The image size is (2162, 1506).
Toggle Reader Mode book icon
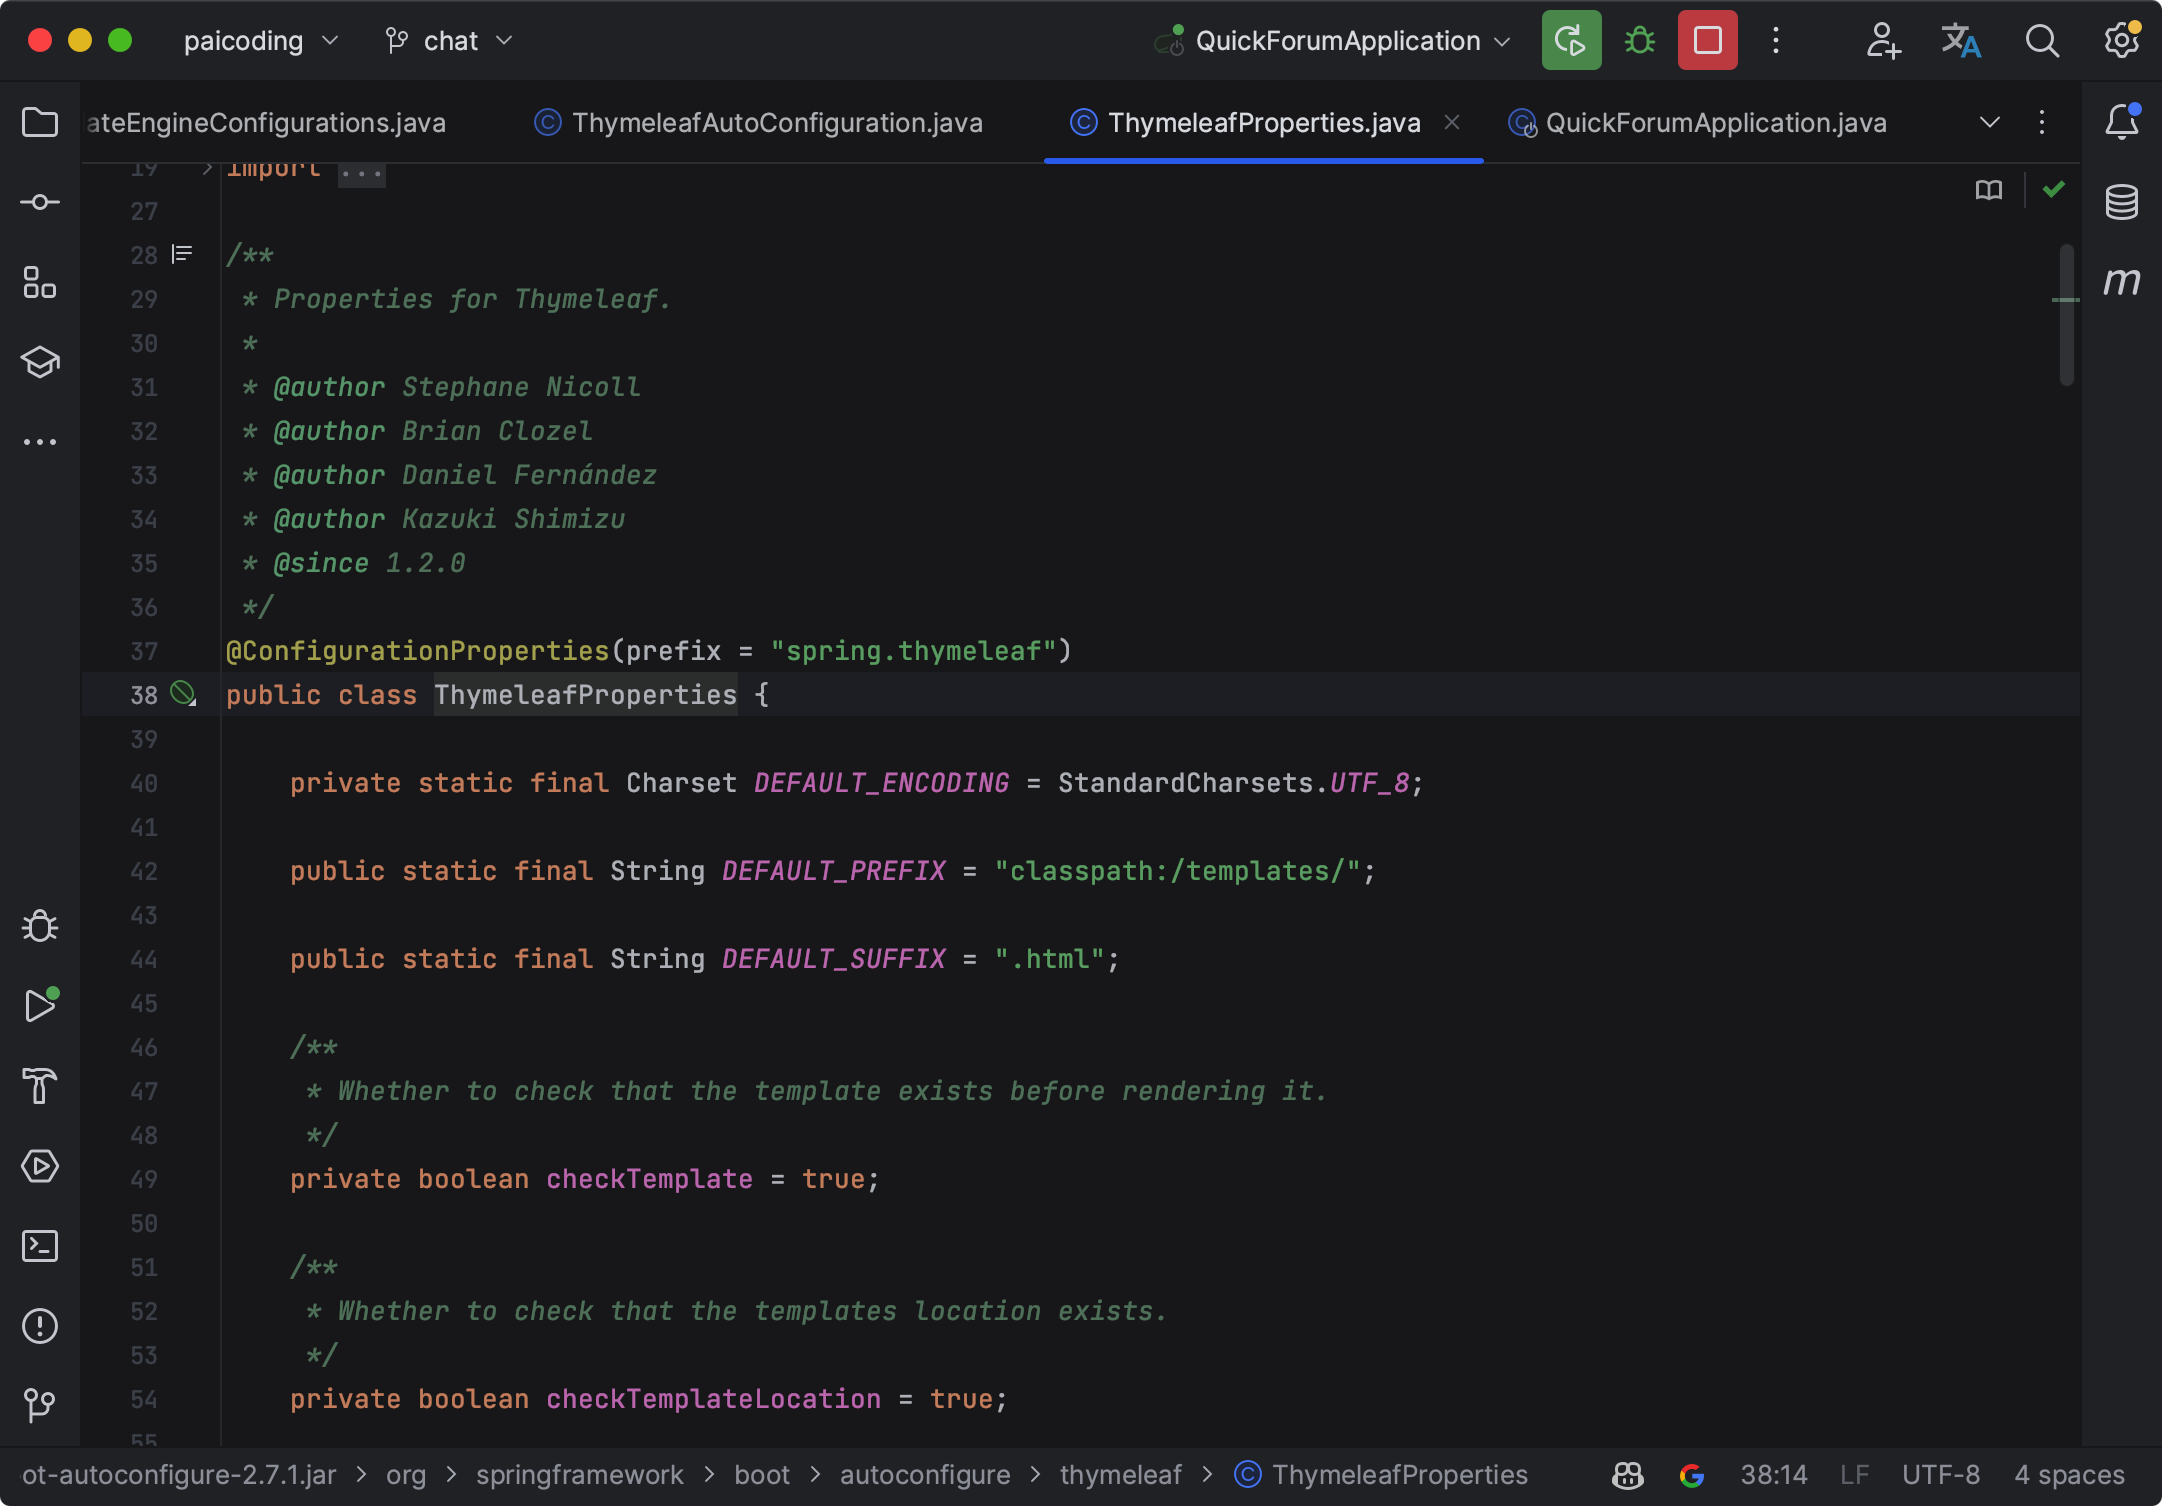coord(1988,190)
